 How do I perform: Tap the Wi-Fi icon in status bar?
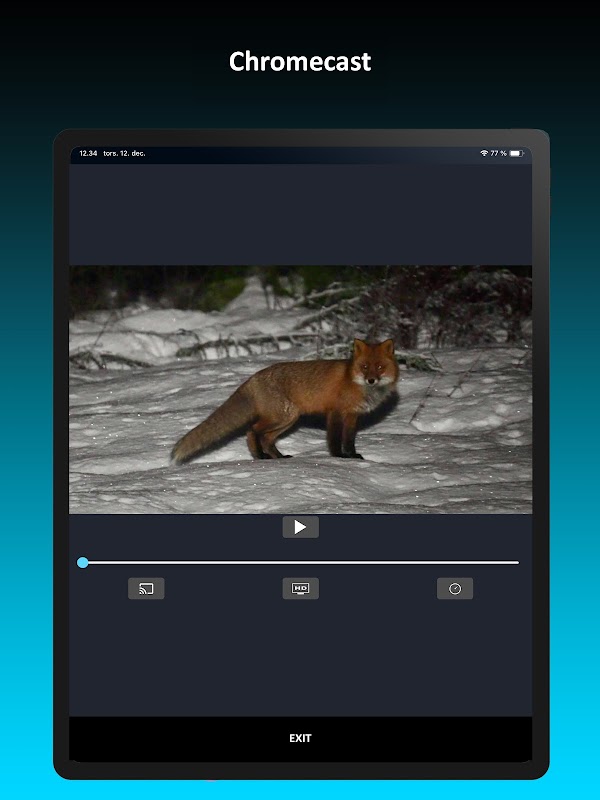484,153
